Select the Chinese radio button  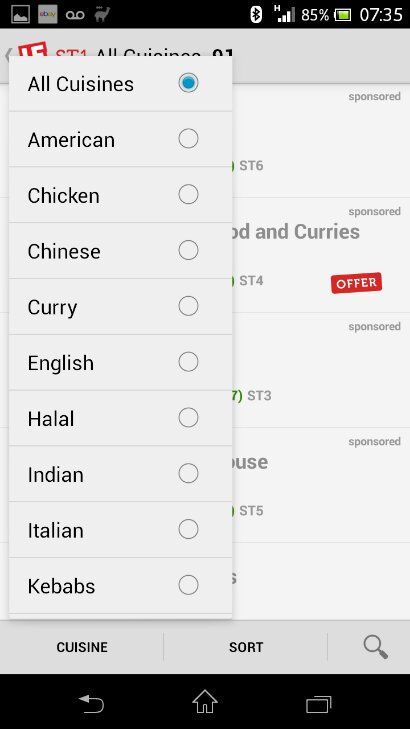[x=188, y=250]
